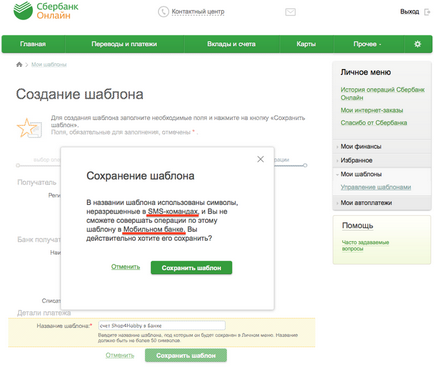Open Мои интернет-заказы link
434x371 pixels.
[372, 110]
